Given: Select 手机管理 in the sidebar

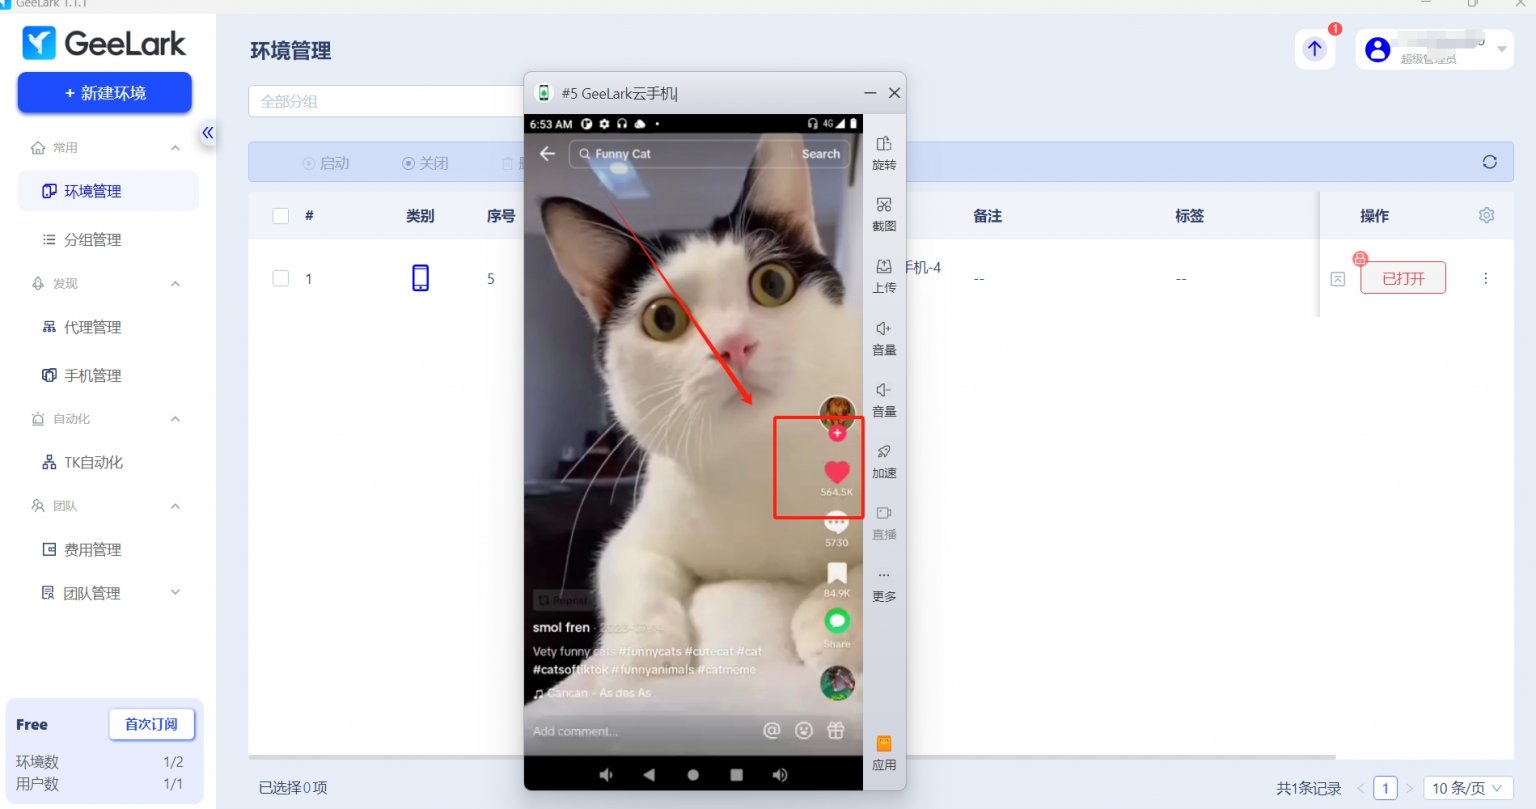Looking at the screenshot, I should click(94, 375).
